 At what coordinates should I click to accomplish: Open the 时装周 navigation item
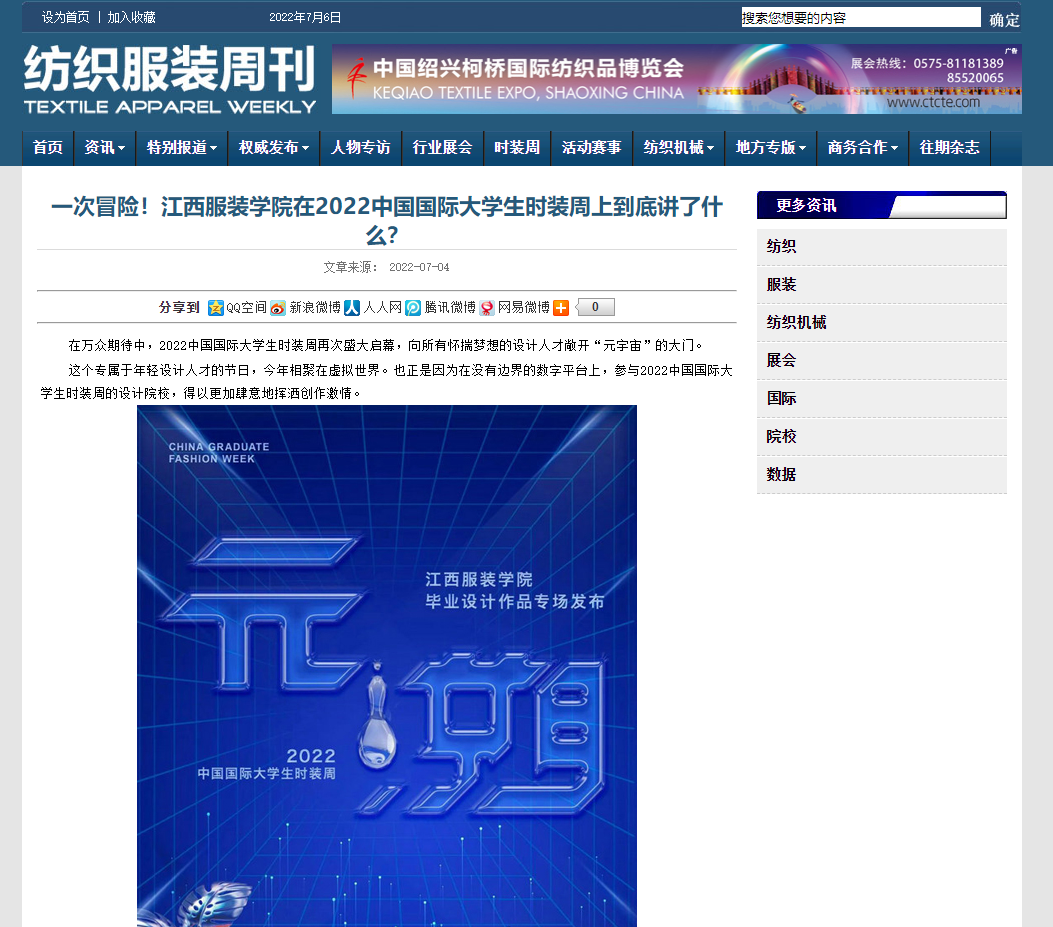[517, 148]
